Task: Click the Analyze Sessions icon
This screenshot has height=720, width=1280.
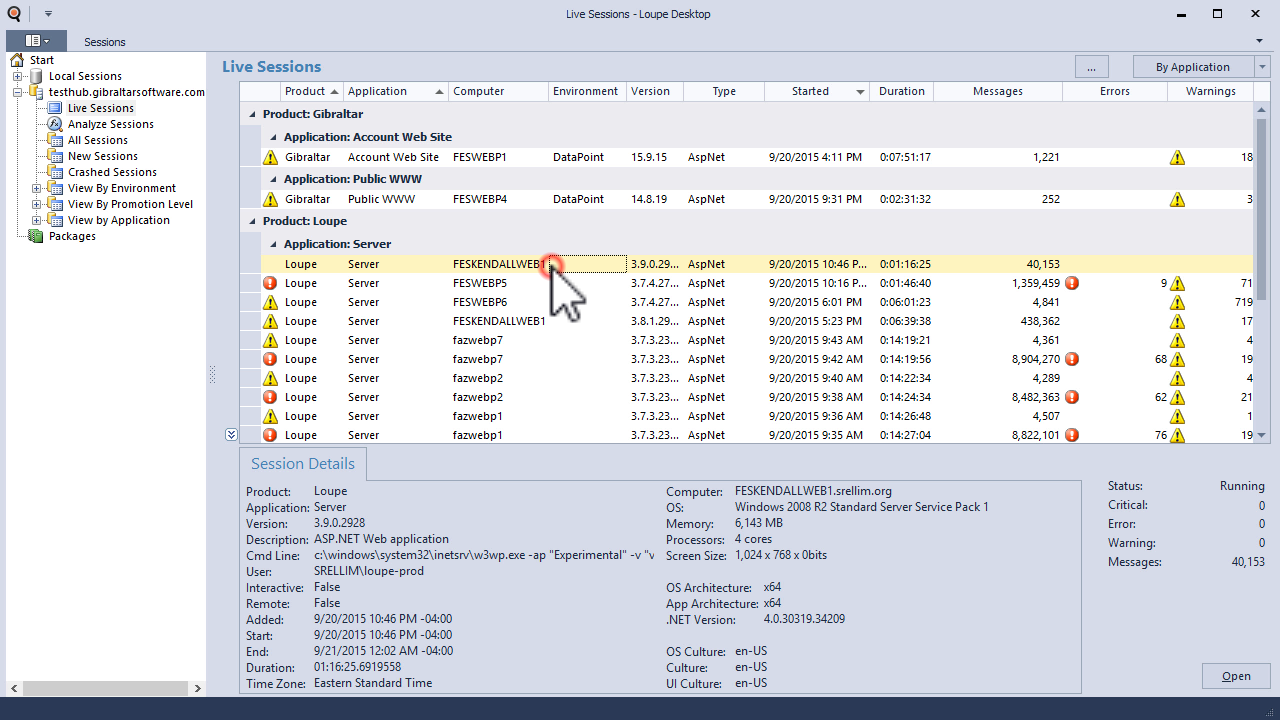Action: 55,124
